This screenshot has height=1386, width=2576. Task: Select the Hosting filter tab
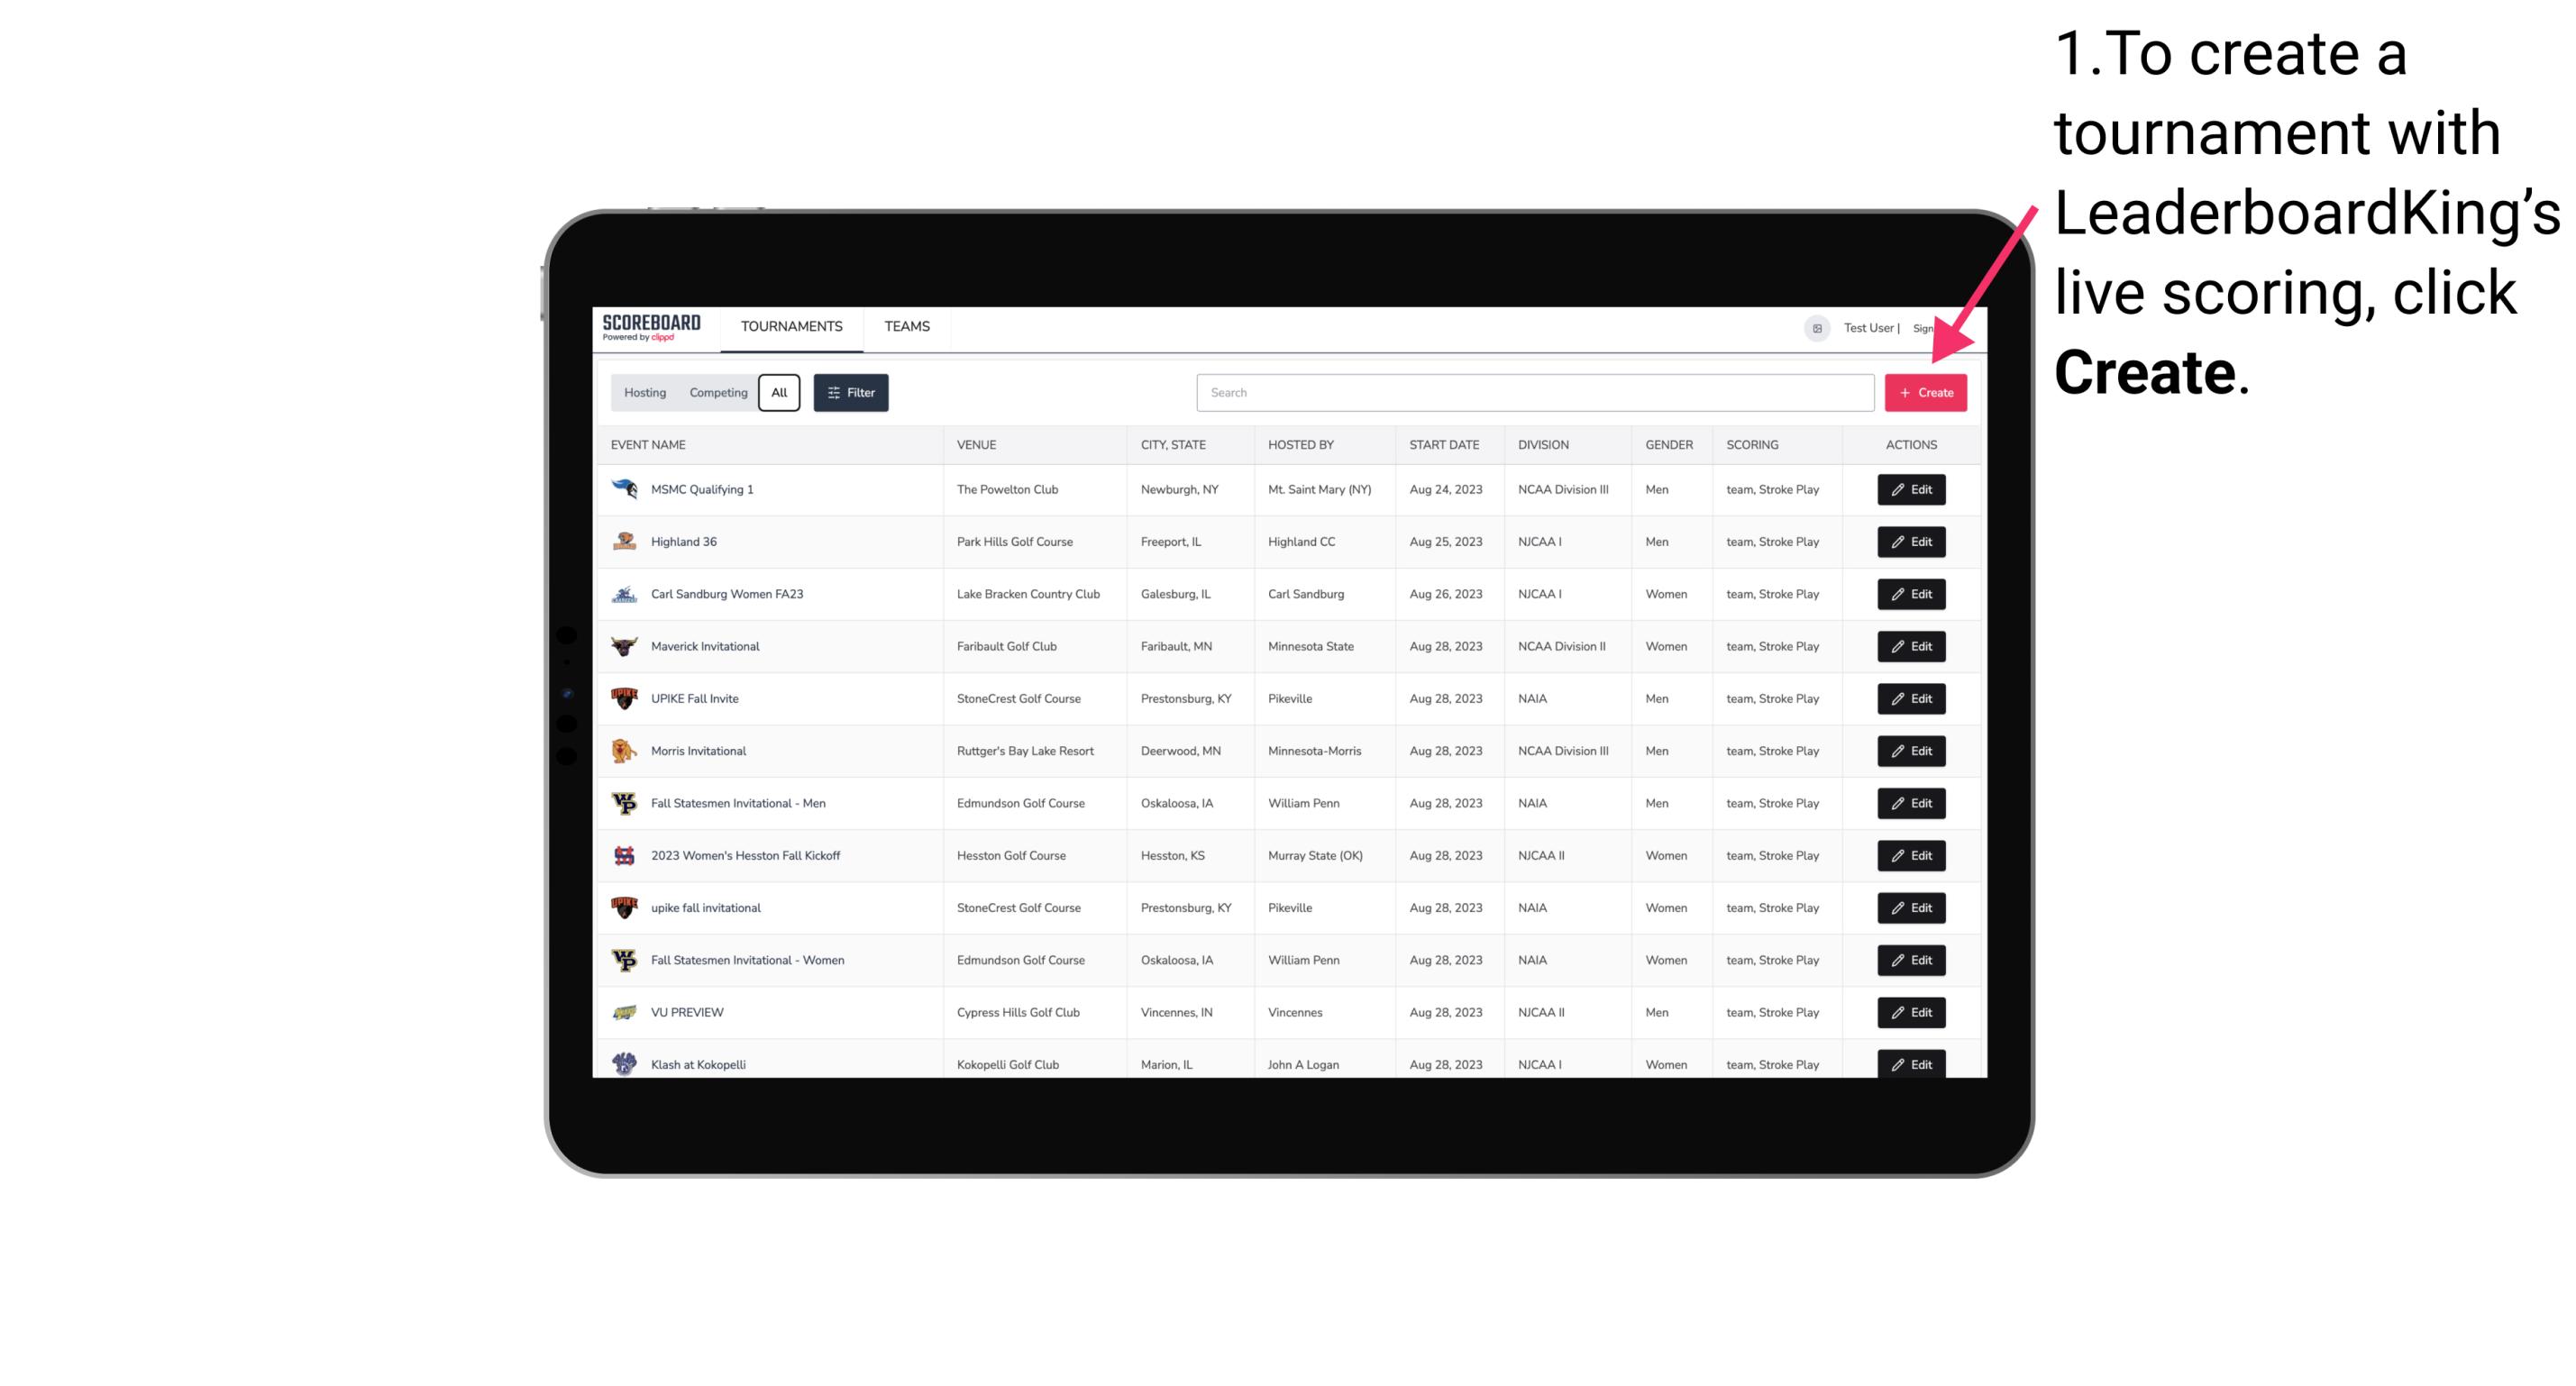tap(645, 393)
